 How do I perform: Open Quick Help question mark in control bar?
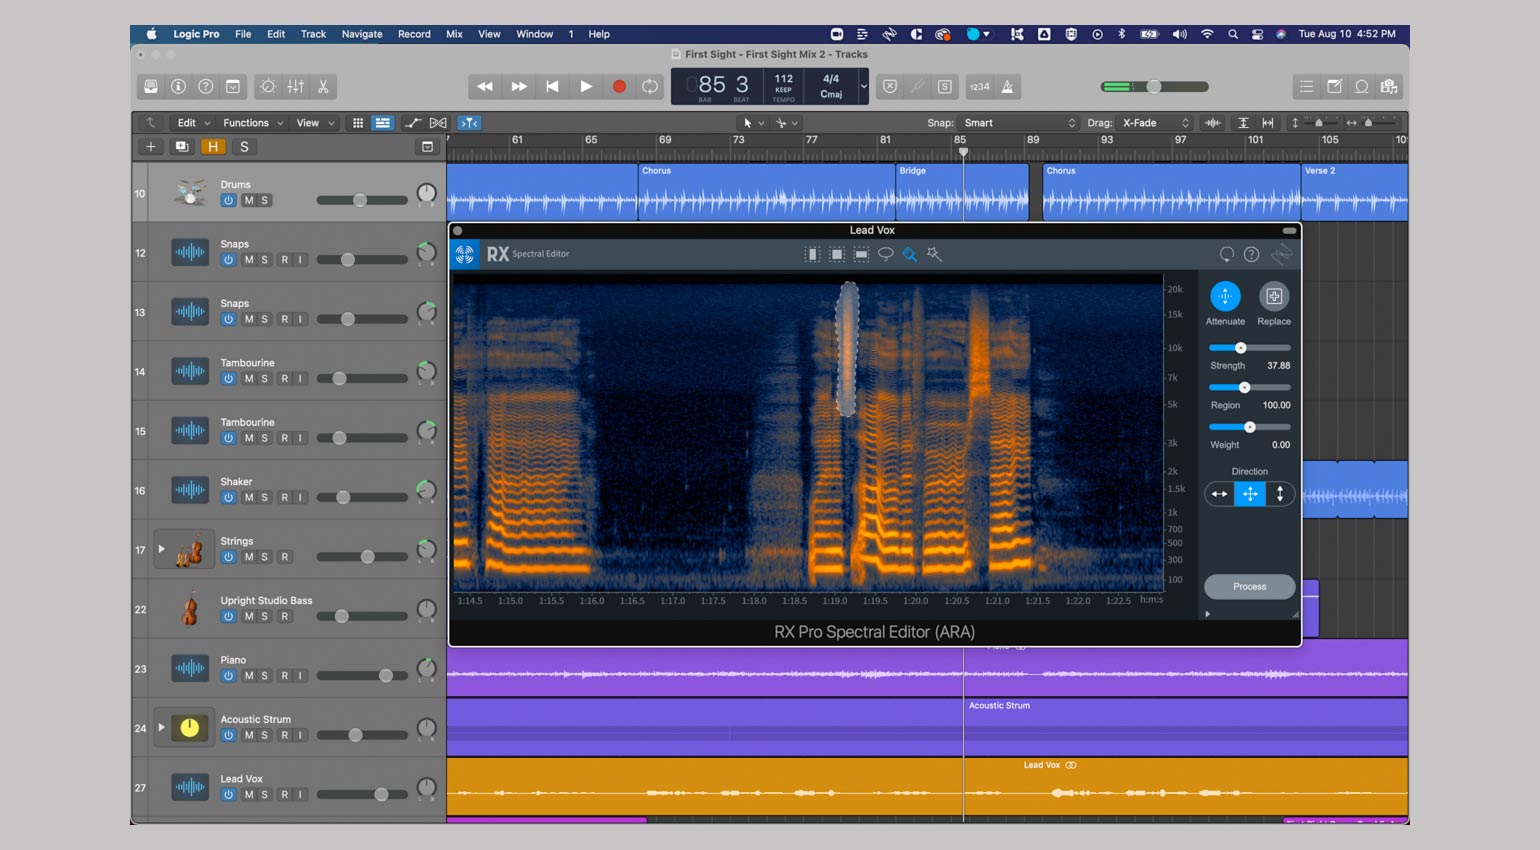tap(205, 87)
